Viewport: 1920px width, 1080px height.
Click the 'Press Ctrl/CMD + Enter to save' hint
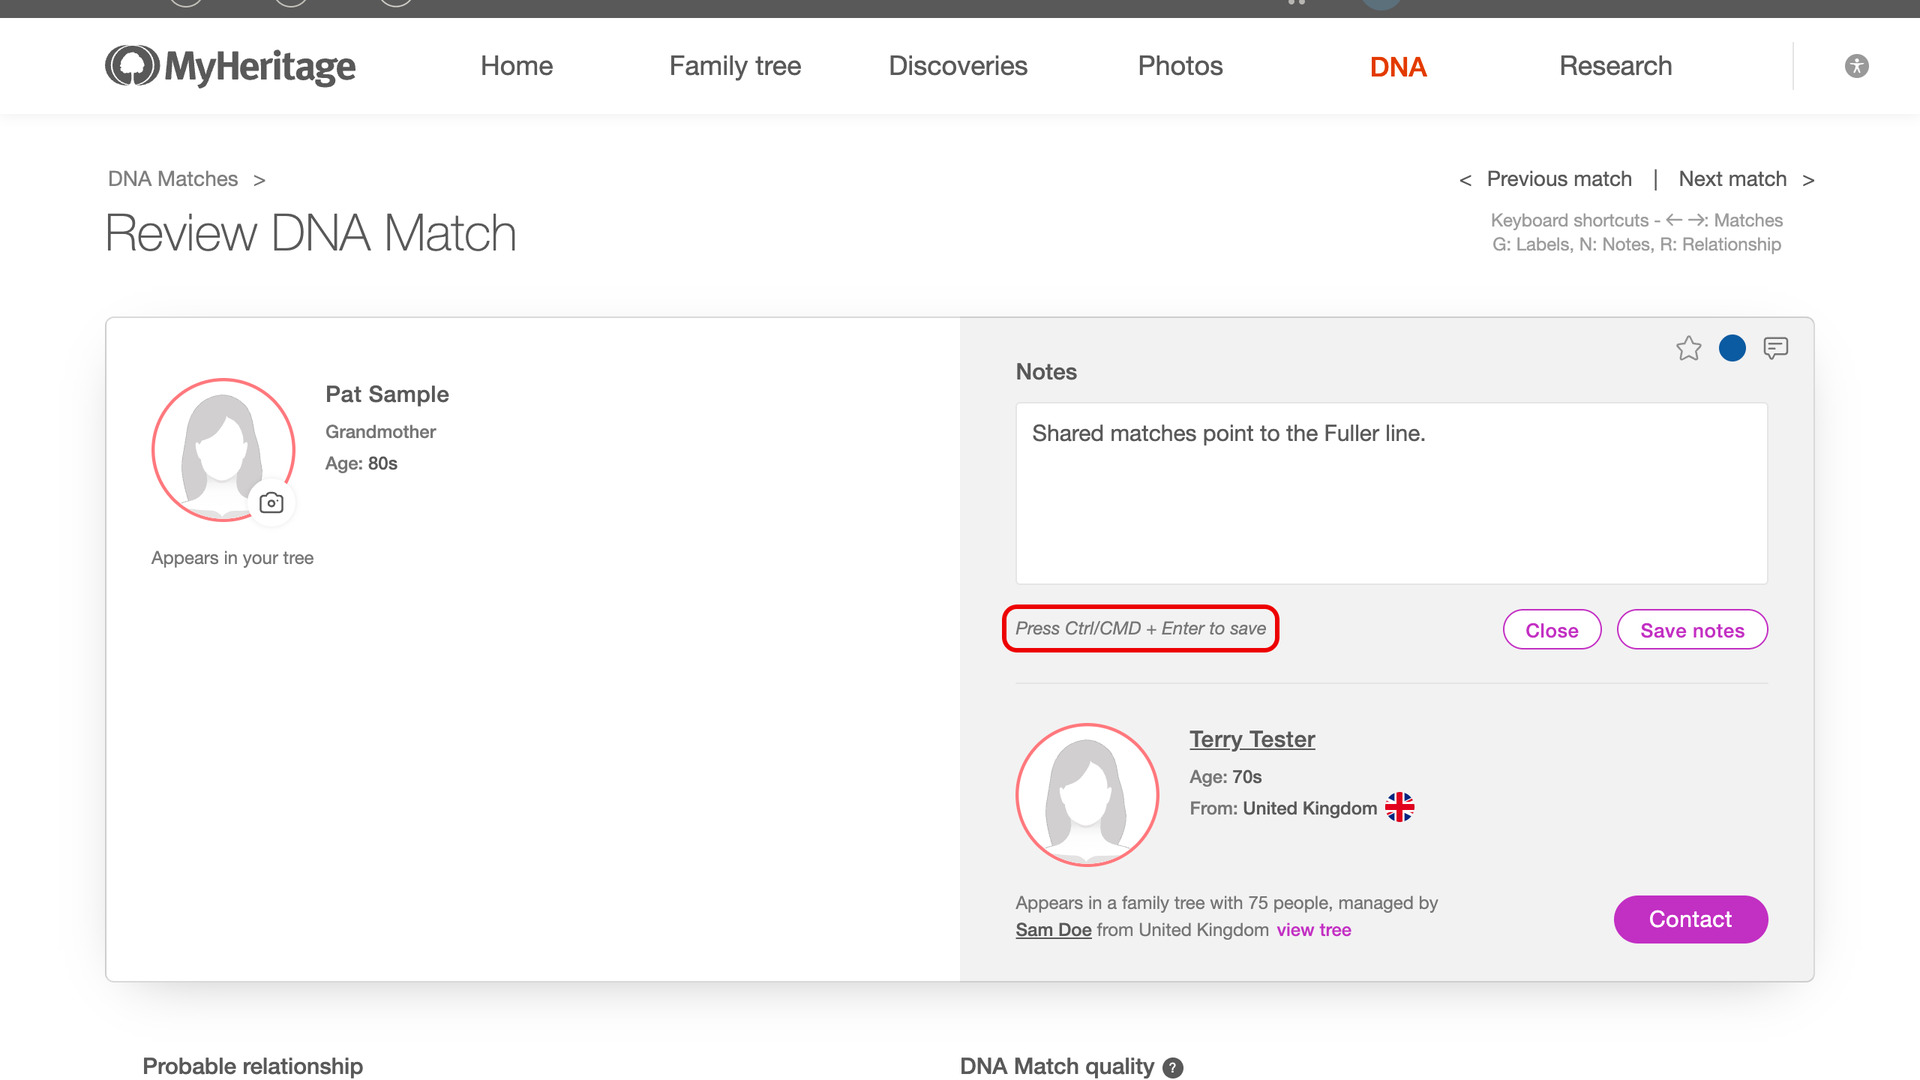click(x=1140, y=628)
